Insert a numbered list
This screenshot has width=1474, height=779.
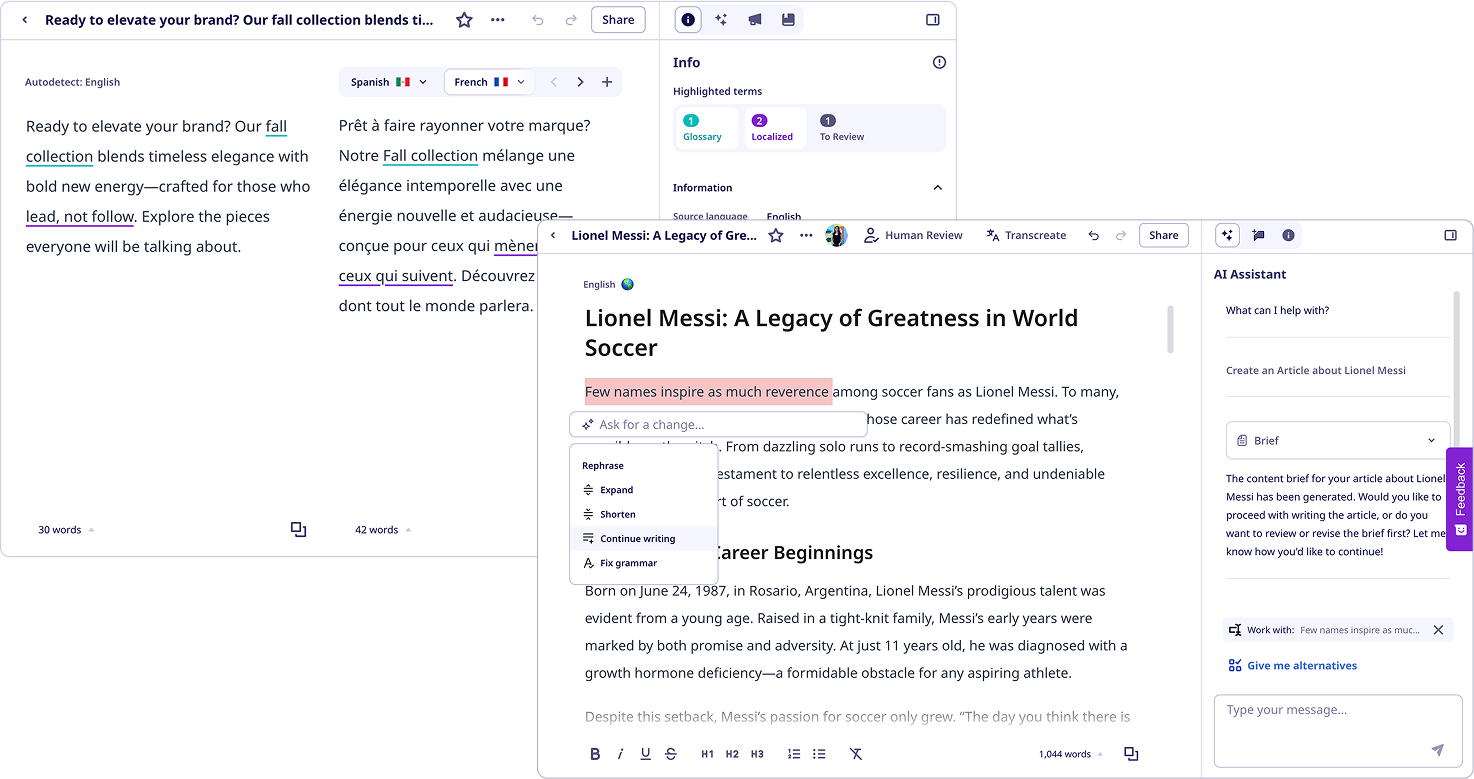(x=794, y=754)
